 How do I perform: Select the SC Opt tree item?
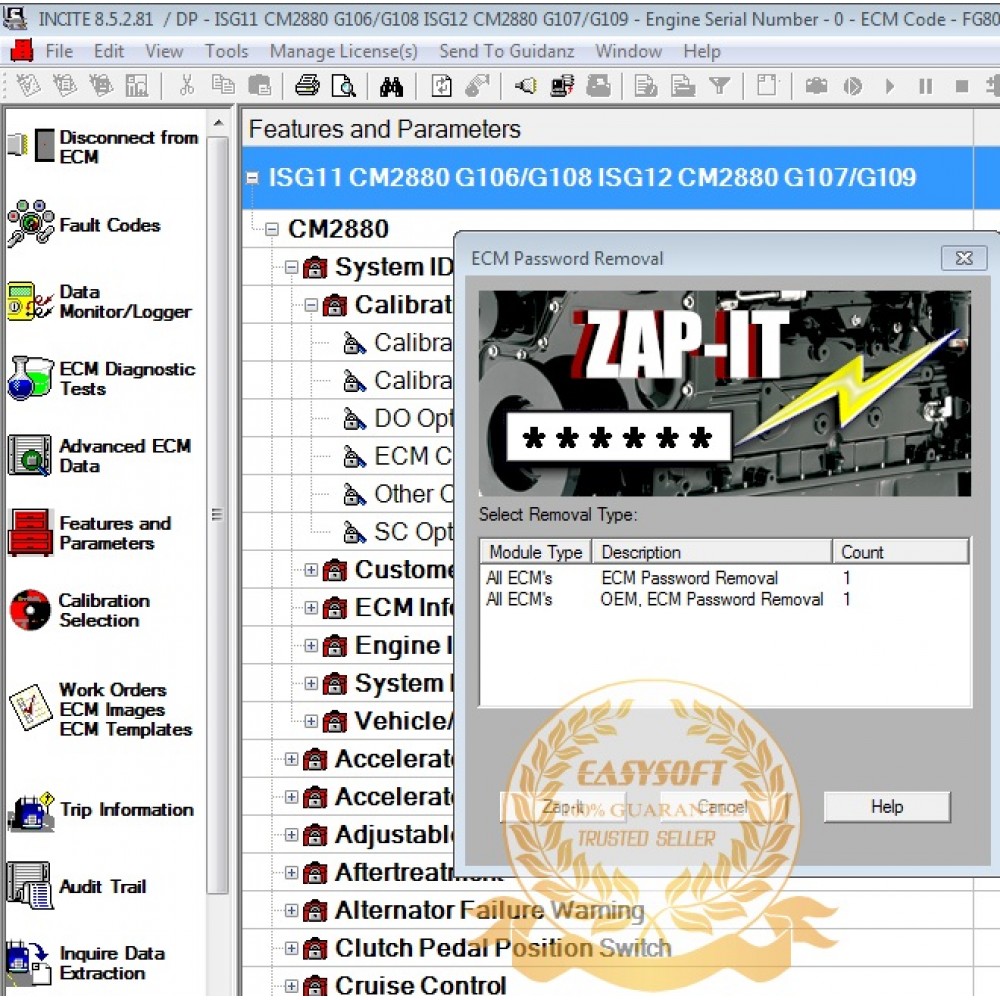click(x=413, y=532)
